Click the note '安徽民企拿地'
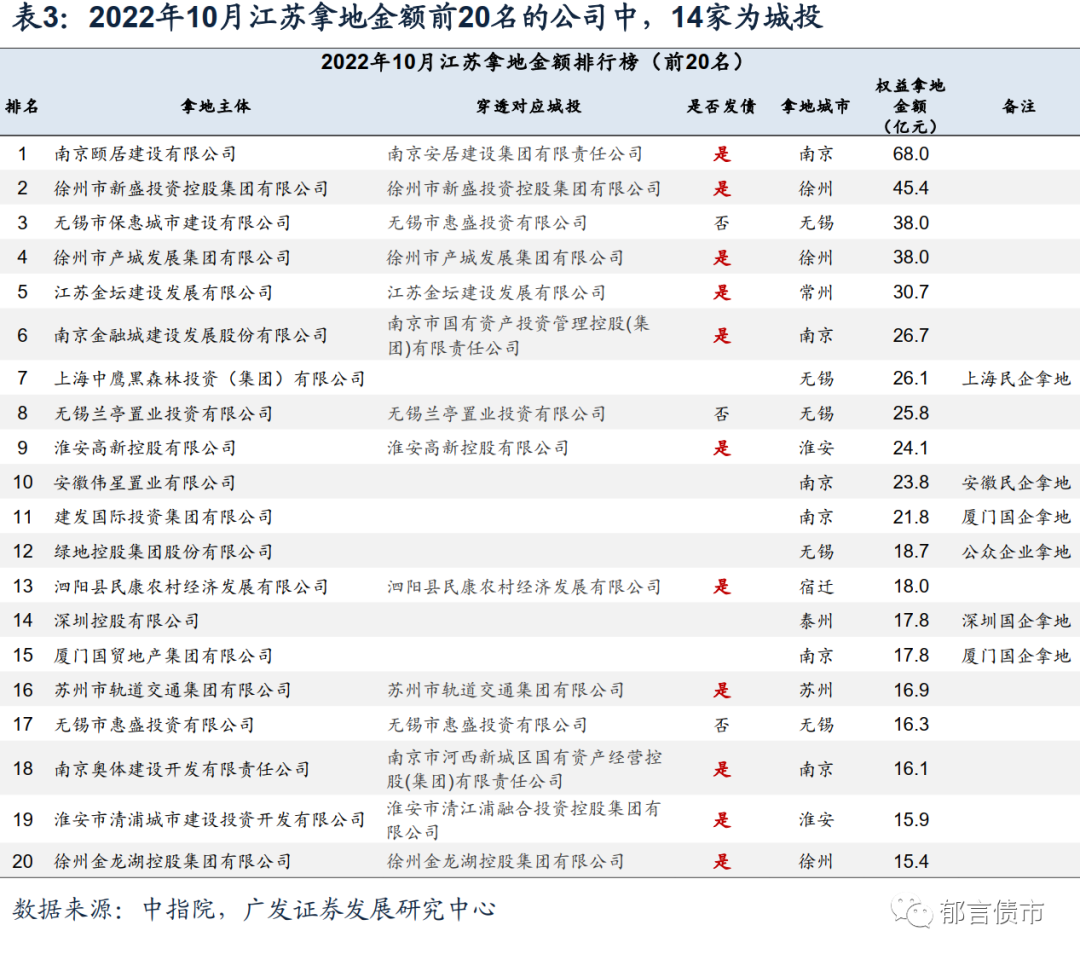Image resolution: width=1080 pixels, height=960 pixels. pos(1017,483)
